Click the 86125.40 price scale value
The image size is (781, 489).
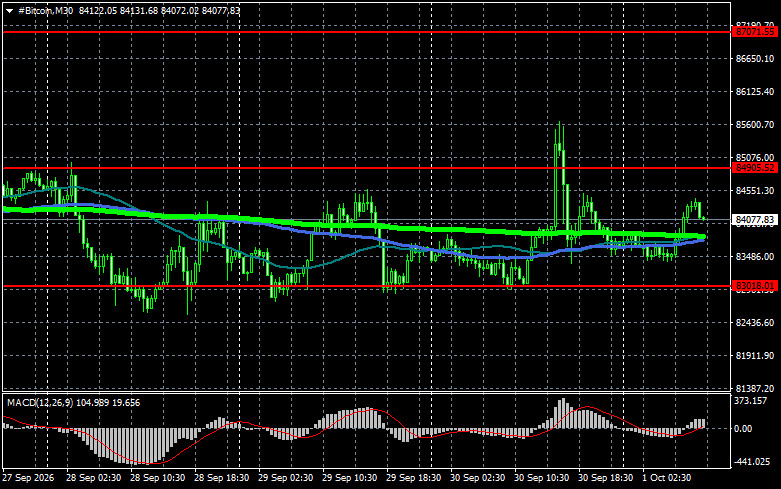point(755,92)
